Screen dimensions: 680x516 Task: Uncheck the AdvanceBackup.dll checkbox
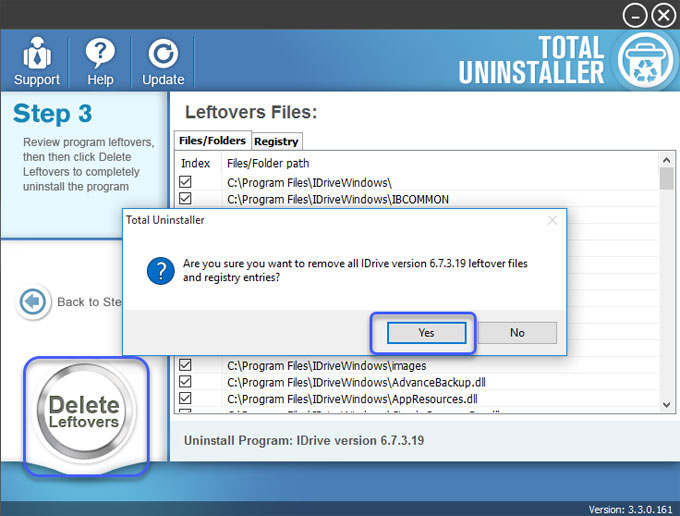pyautogui.click(x=185, y=381)
